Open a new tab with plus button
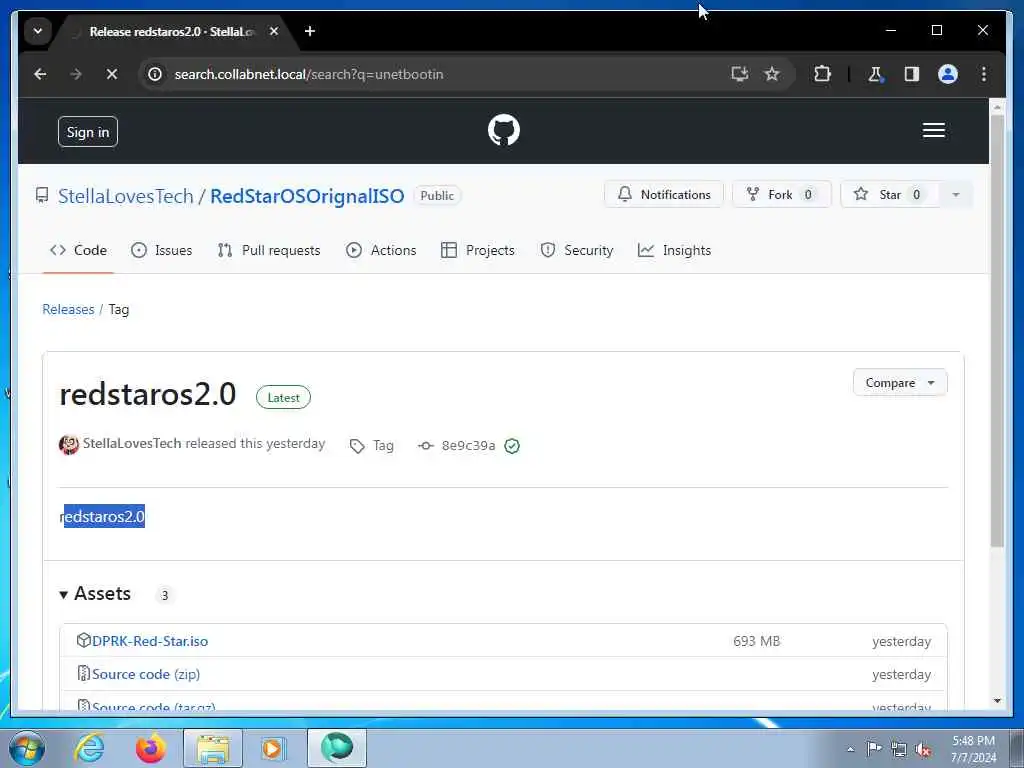This screenshot has height=768, width=1024. (310, 31)
